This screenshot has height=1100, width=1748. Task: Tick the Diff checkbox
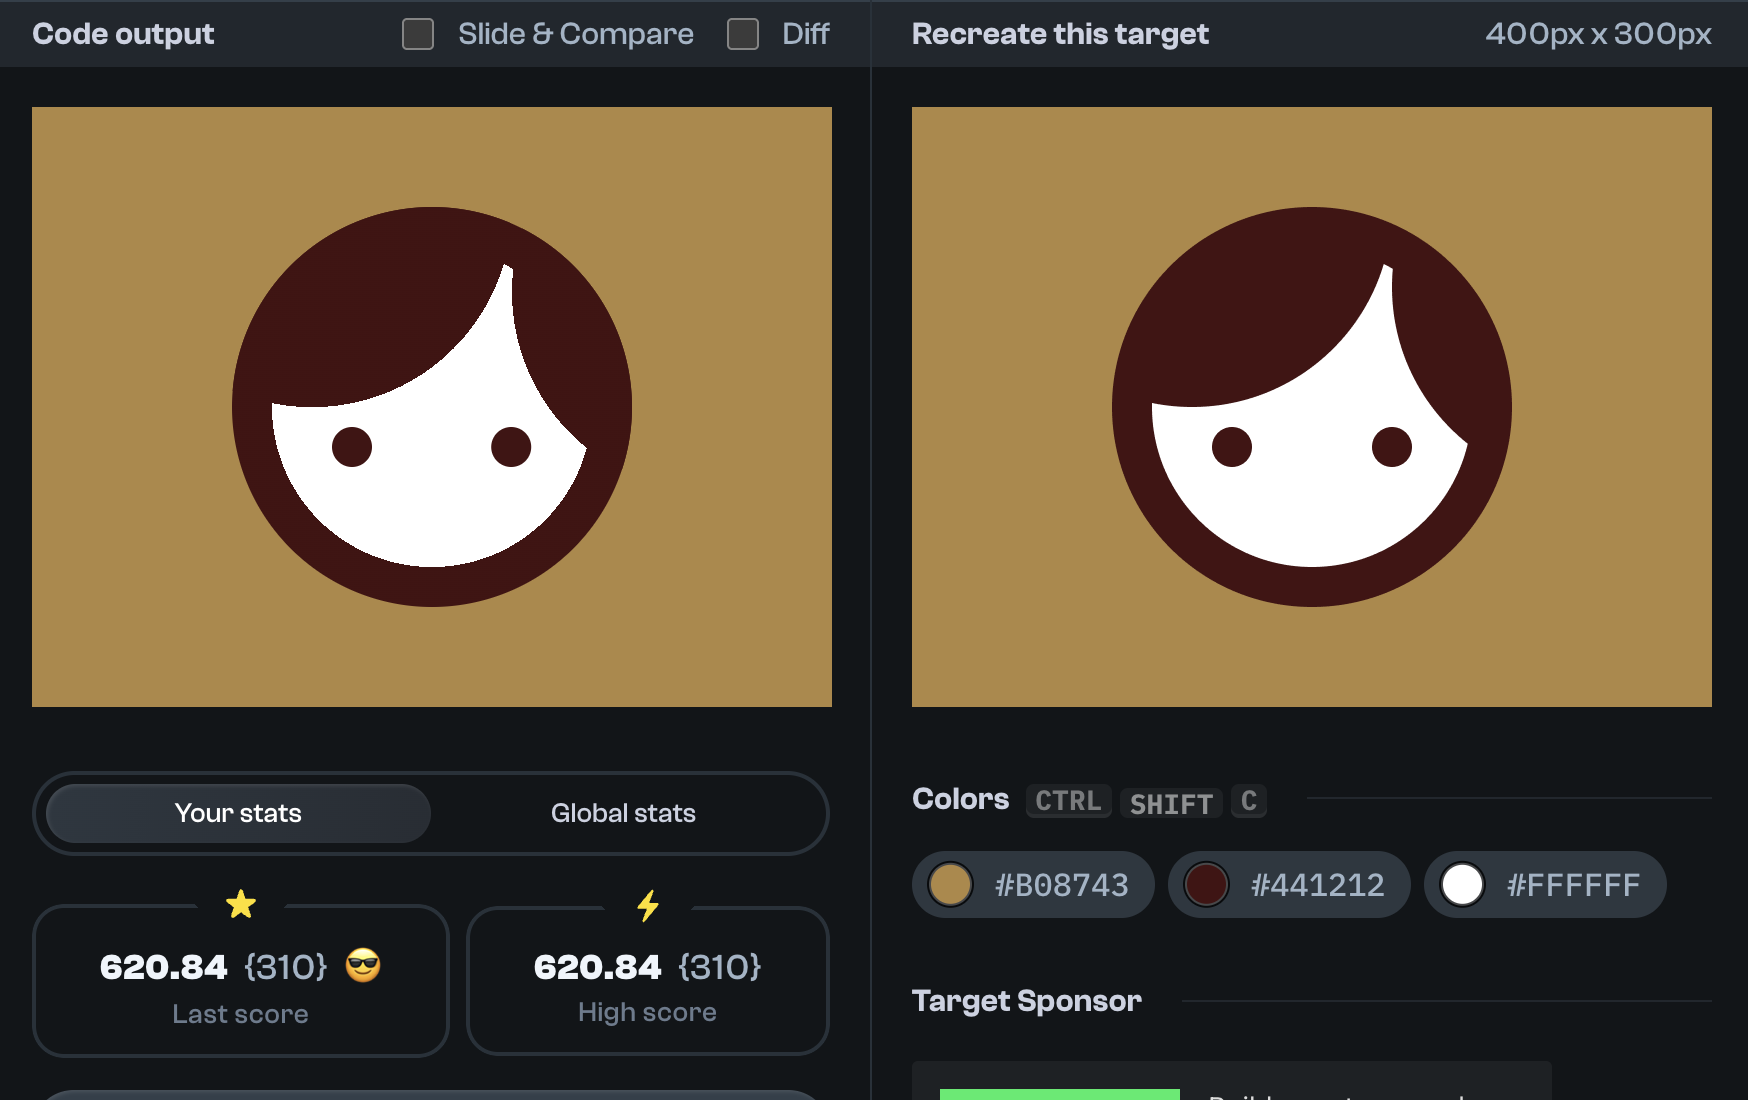click(x=743, y=34)
